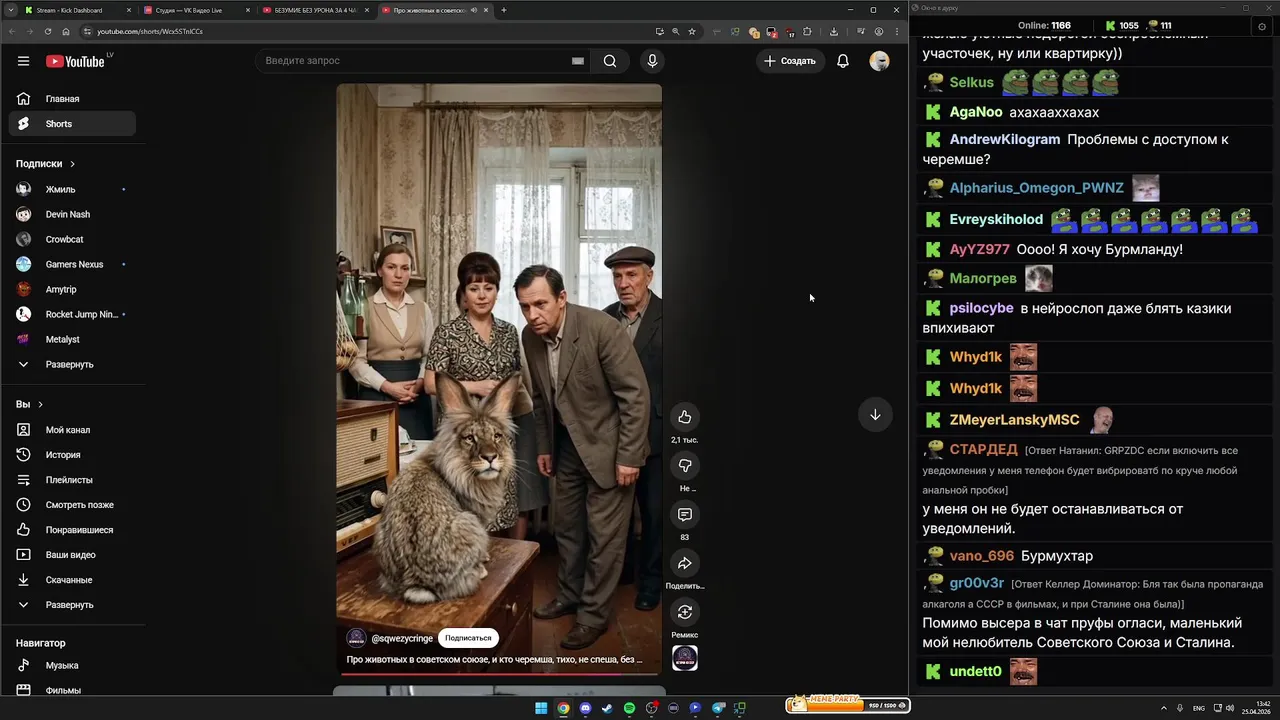Open a new browser tab
1280x720 pixels.
[x=503, y=10]
